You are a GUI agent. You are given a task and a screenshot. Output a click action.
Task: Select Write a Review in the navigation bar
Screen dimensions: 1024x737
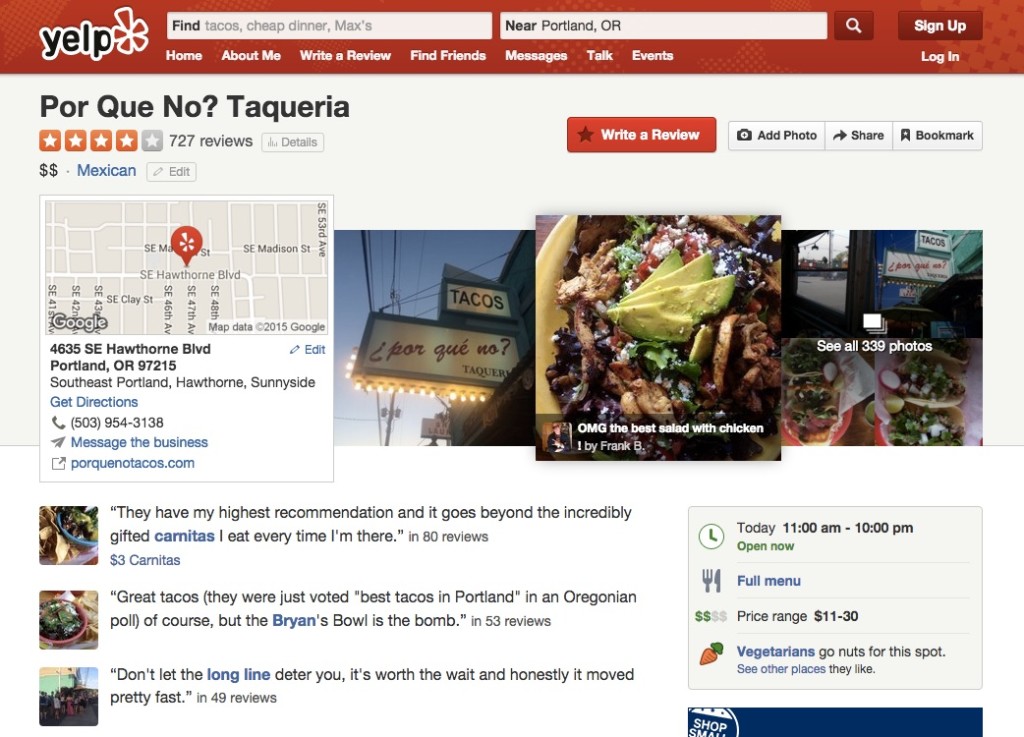click(x=345, y=55)
